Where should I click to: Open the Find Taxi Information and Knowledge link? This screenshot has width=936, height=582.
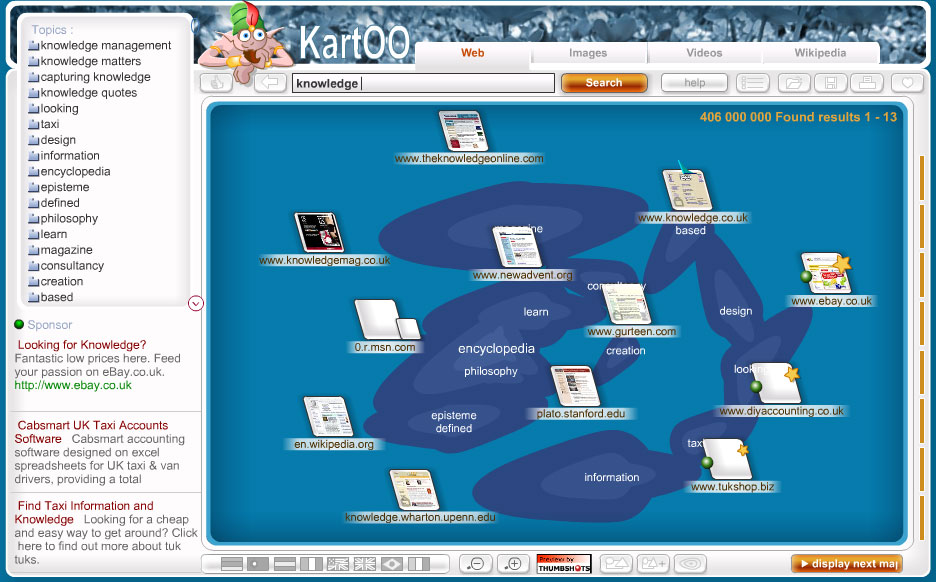84,512
